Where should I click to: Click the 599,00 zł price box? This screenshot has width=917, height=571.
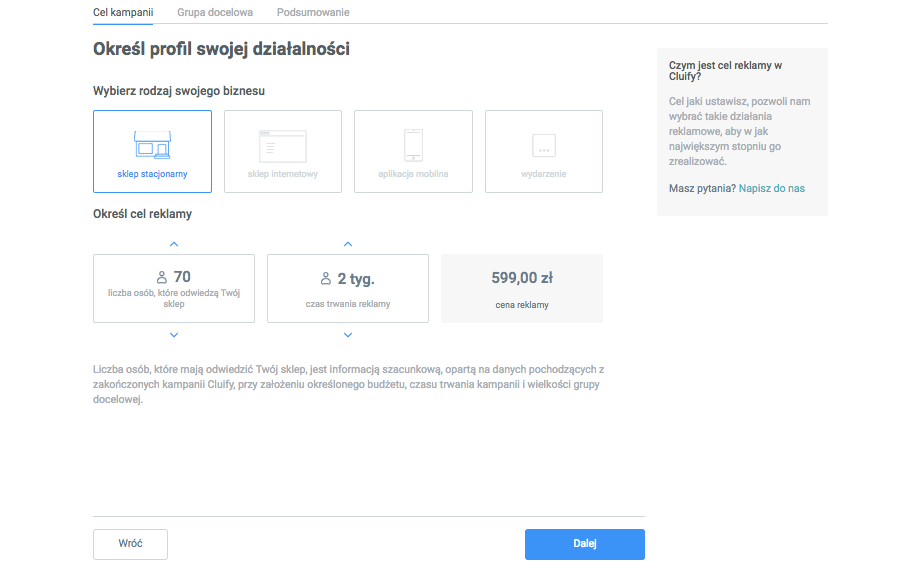pyautogui.click(x=522, y=288)
